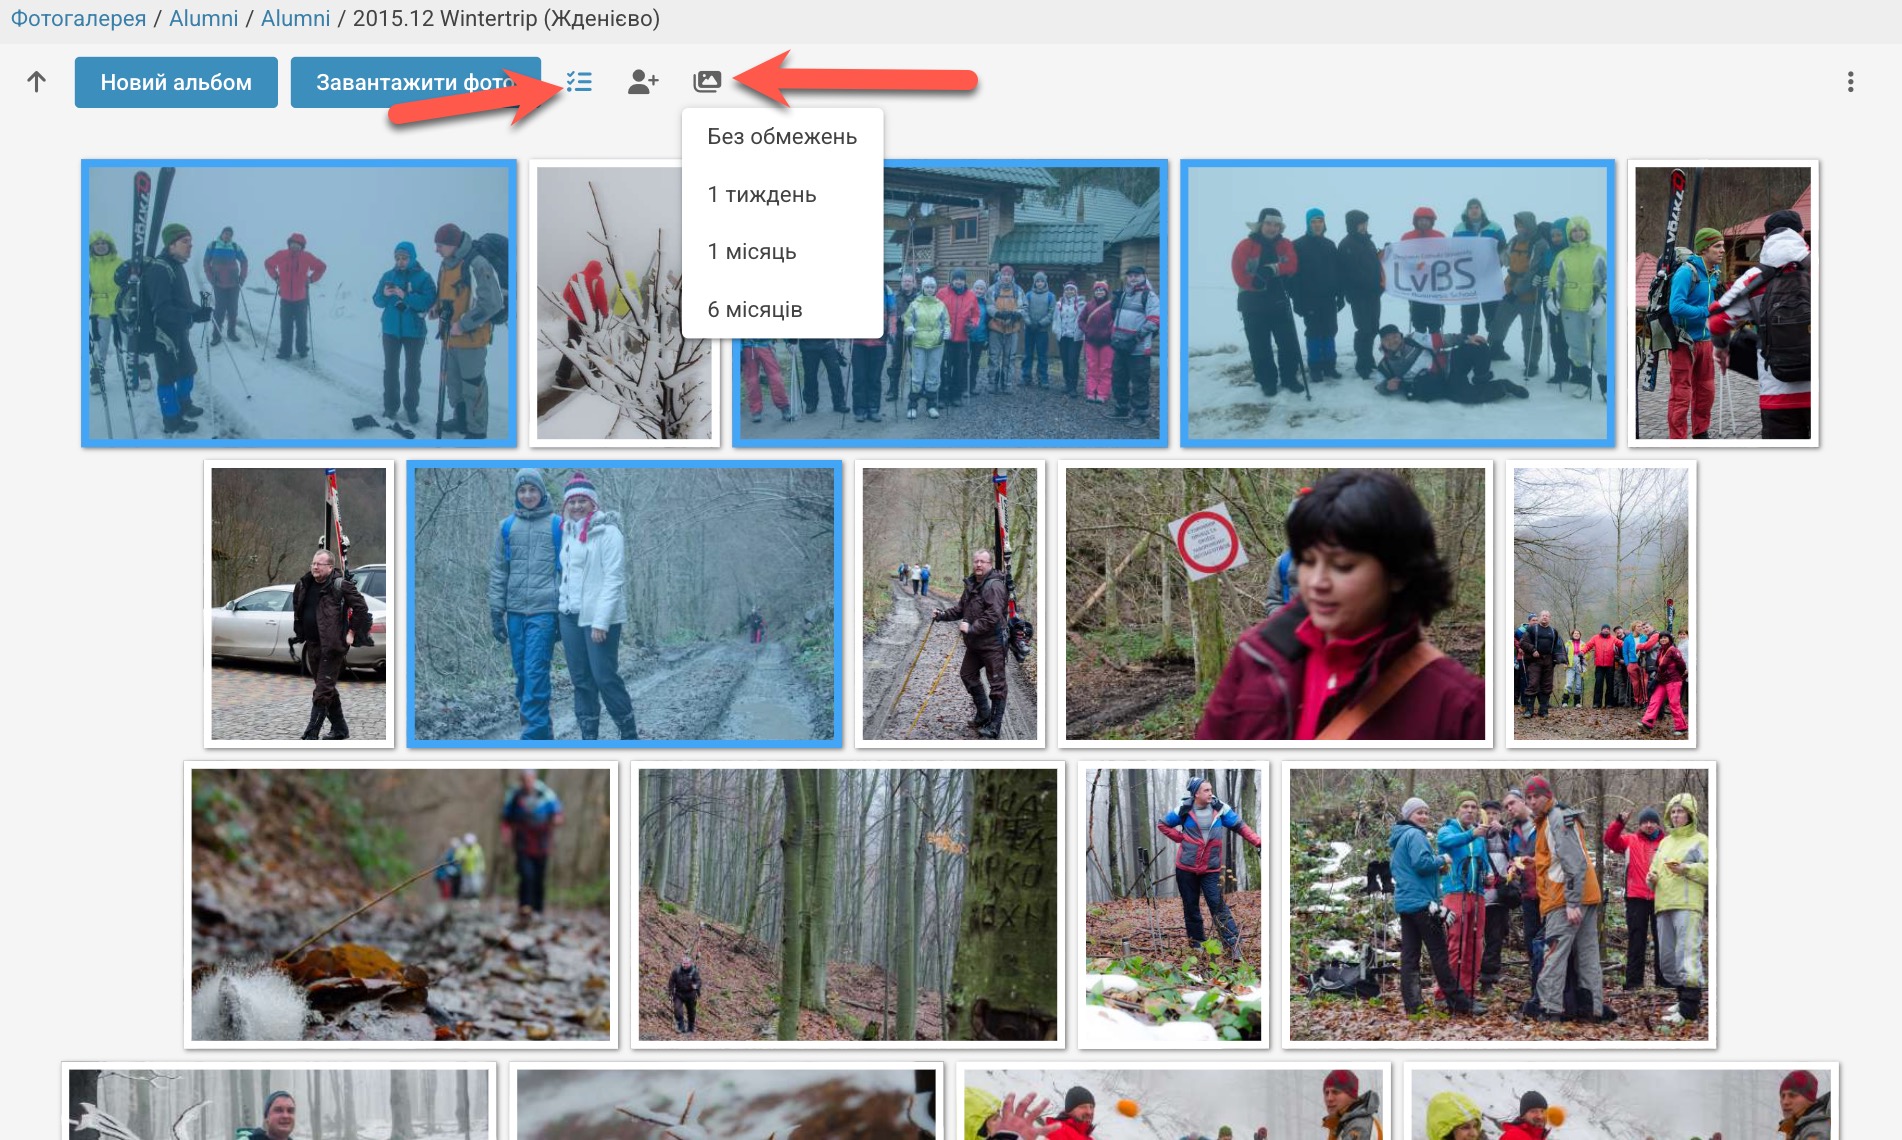Image resolution: width=1902 pixels, height=1140 pixels.
Task: Click the up arrow to go back
Action: [x=37, y=82]
